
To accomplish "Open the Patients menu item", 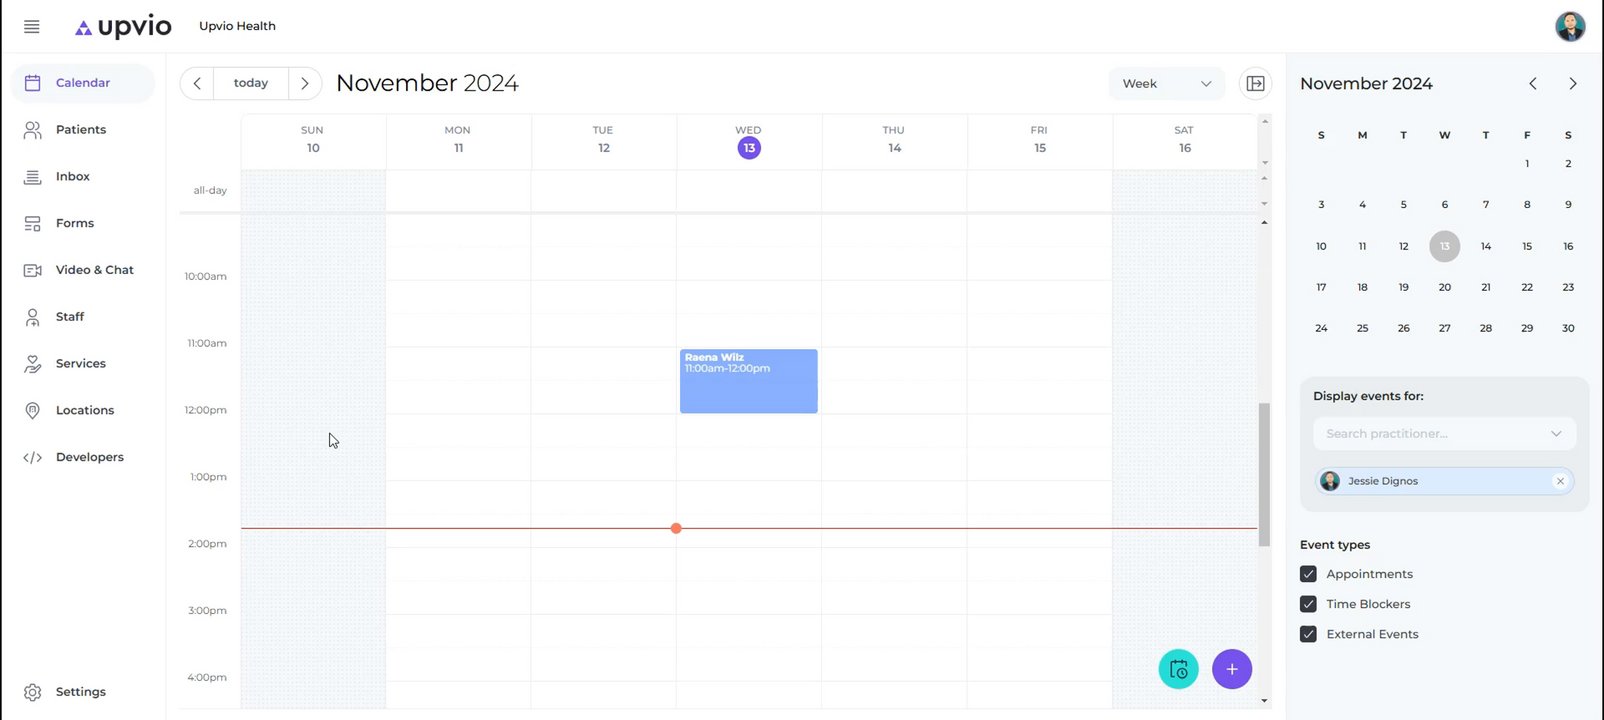I will click(81, 130).
